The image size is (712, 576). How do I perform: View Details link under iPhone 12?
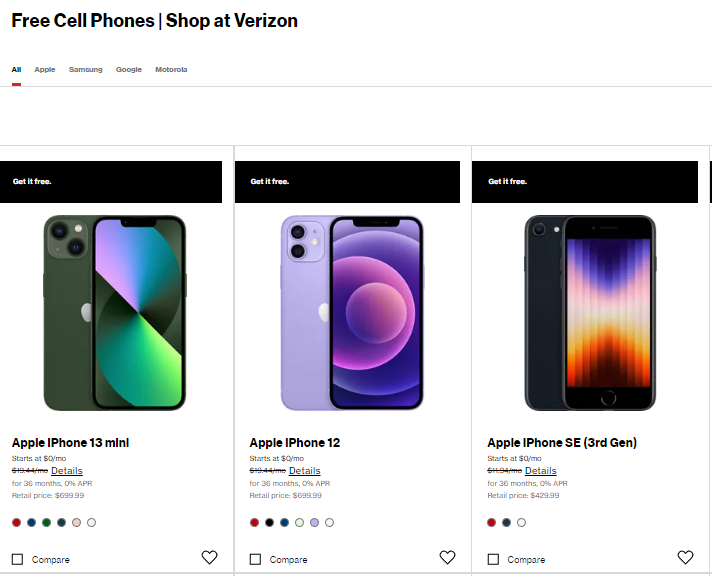(x=305, y=471)
